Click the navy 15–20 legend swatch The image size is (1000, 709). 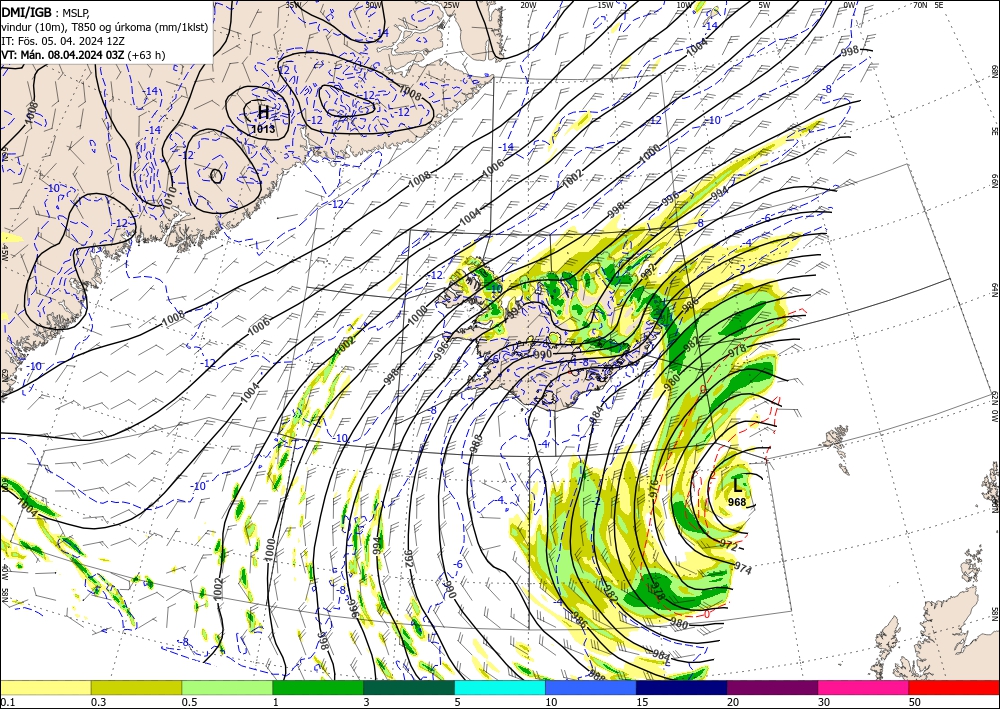(x=681, y=687)
